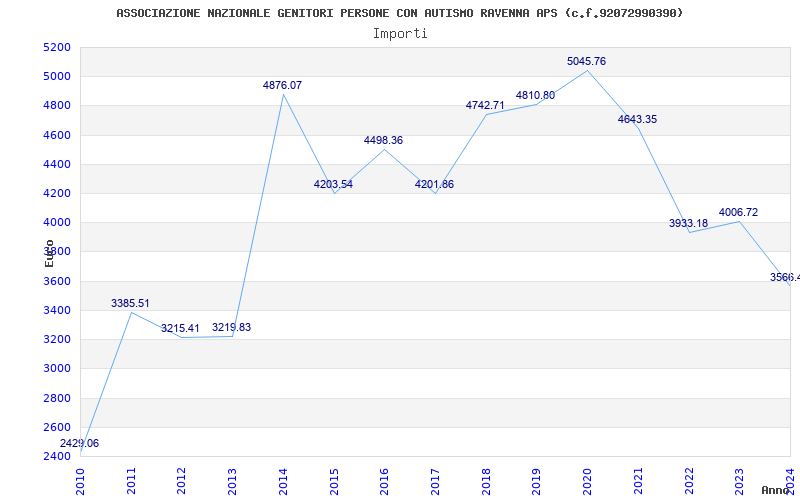Screen dimensions: 800x500
Task: Select data label 4201.86
Action: pos(434,185)
